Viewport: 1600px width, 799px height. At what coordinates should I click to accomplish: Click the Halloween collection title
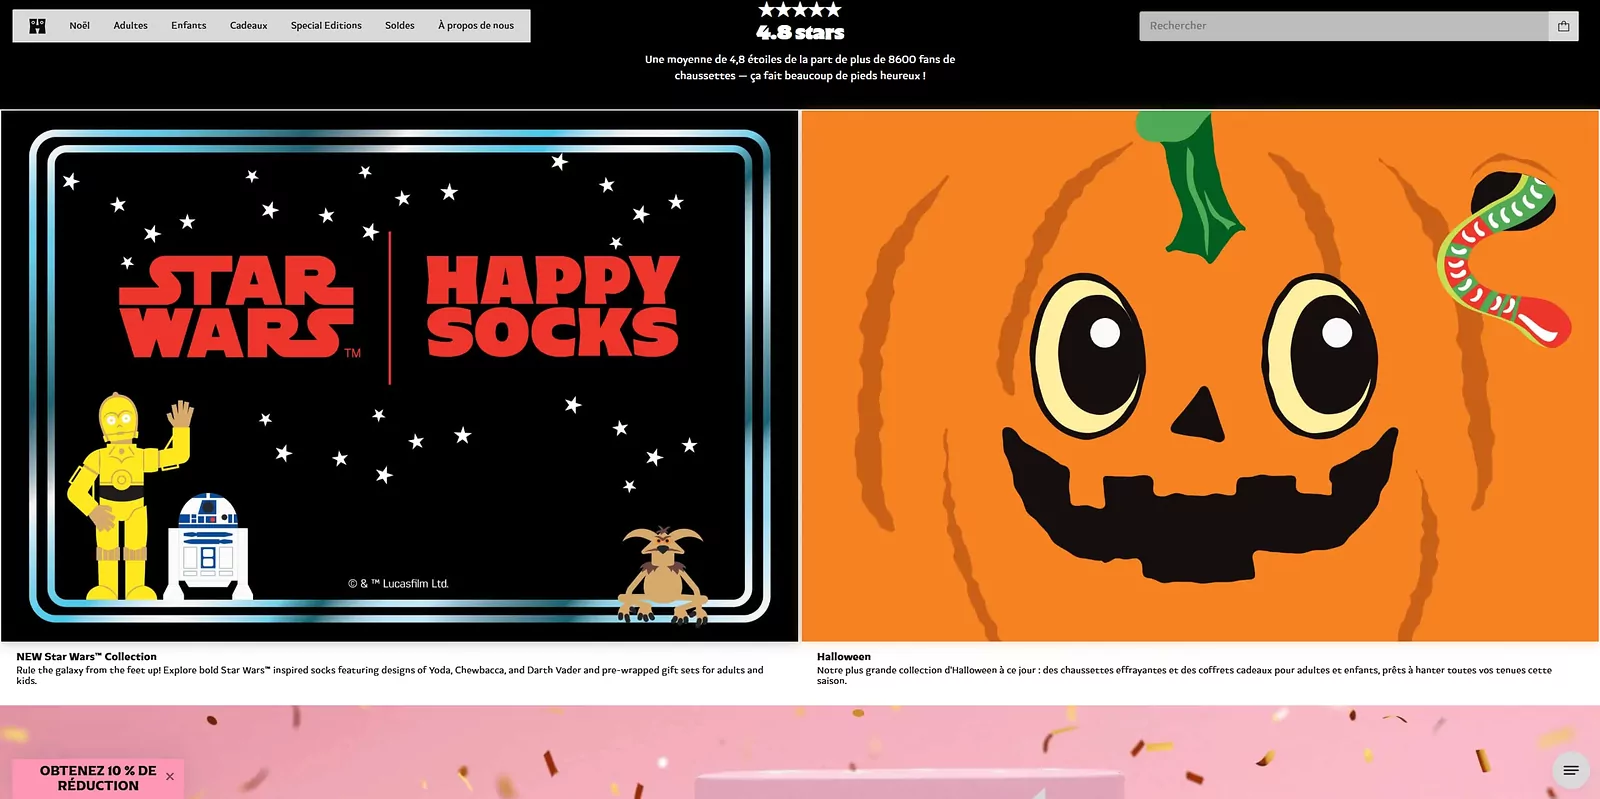[844, 657]
